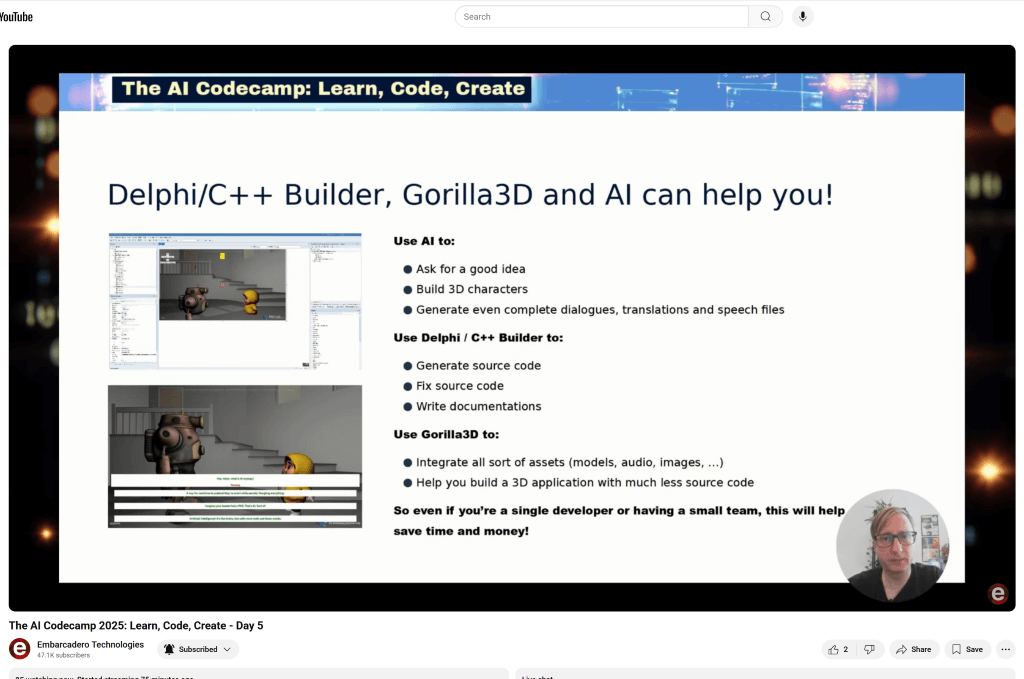Click the Embarcadero watermark in the player
The width and height of the screenshot is (1024, 679).
coord(998,593)
